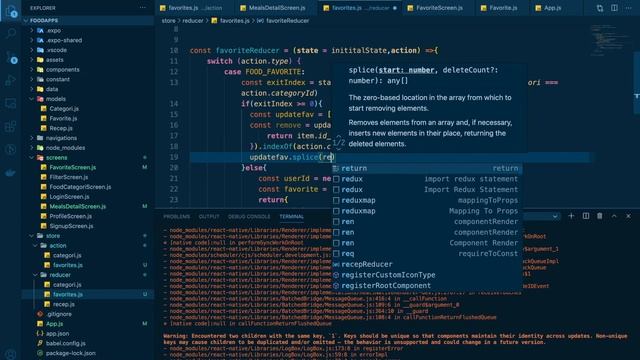This screenshot has width=640, height=360.
Task: Maximize the panel with the up chevron
Action: click(x=614, y=216)
